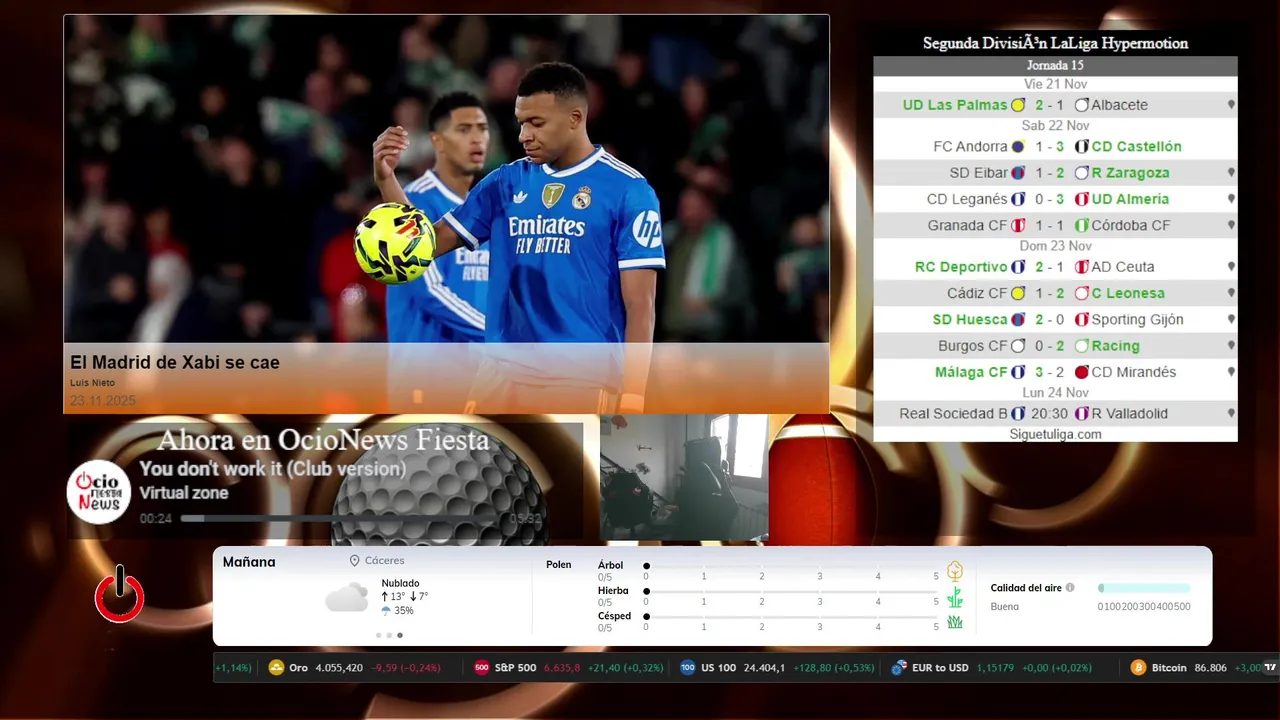The width and height of the screenshot is (1280, 720).
Task: Select the third weather carousel dot
Action: (x=400, y=635)
